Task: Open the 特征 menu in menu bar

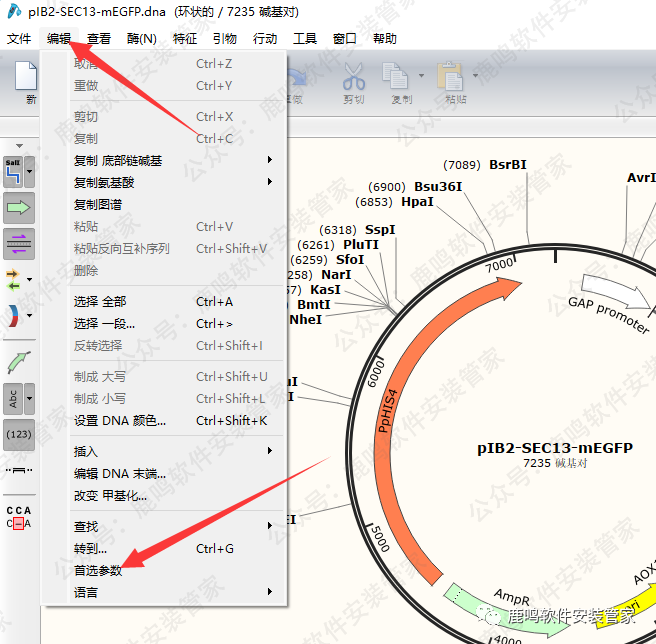Action: (x=185, y=39)
